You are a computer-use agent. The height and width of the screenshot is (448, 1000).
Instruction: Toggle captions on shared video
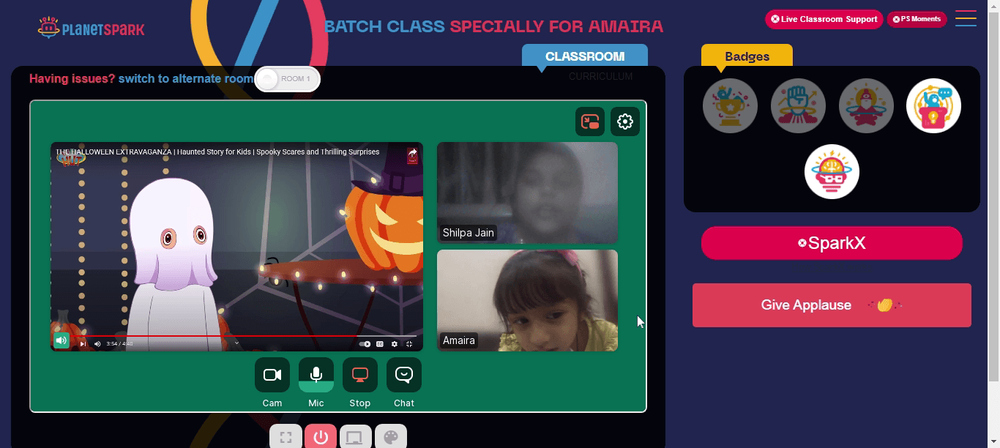380,344
